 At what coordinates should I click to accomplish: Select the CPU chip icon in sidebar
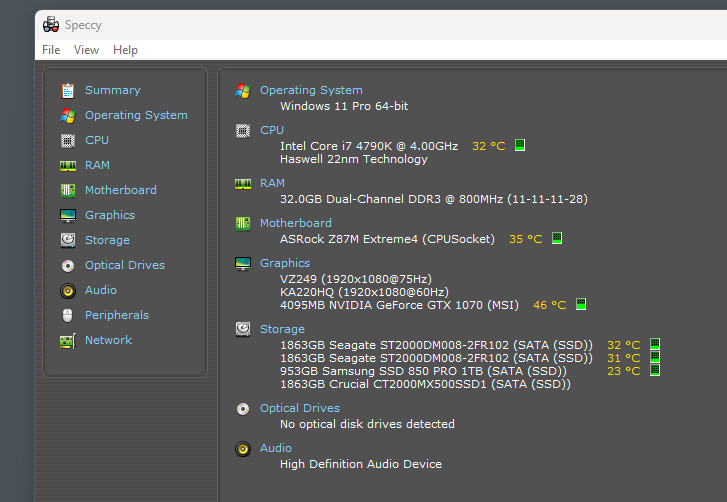[x=68, y=140]
